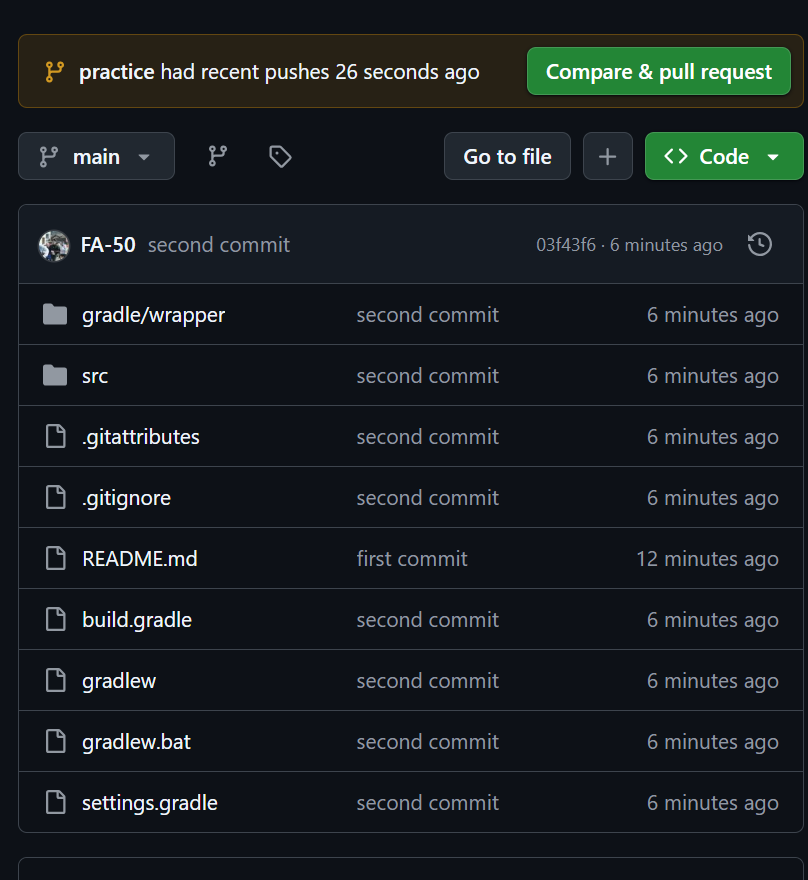Click '6 minutes ago' in the gradlew row
This screenshot has height=880, width=808.
pos(713,681)
